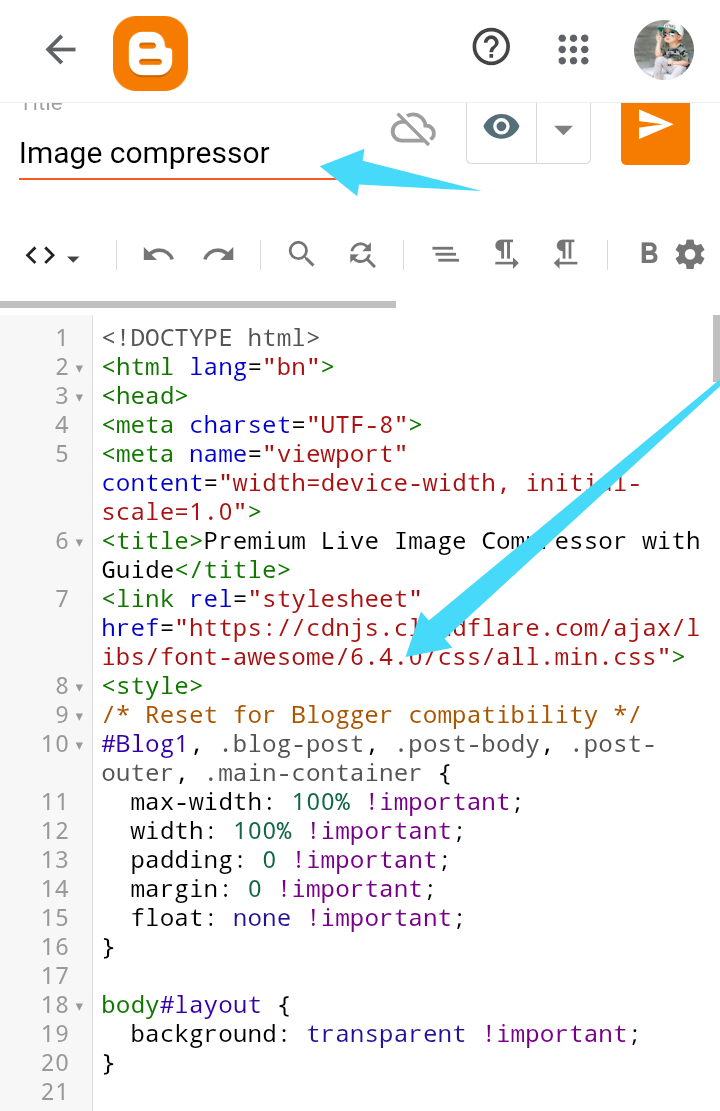Undo the last edit
720x1111 pixels.
(x=158, y=255)
